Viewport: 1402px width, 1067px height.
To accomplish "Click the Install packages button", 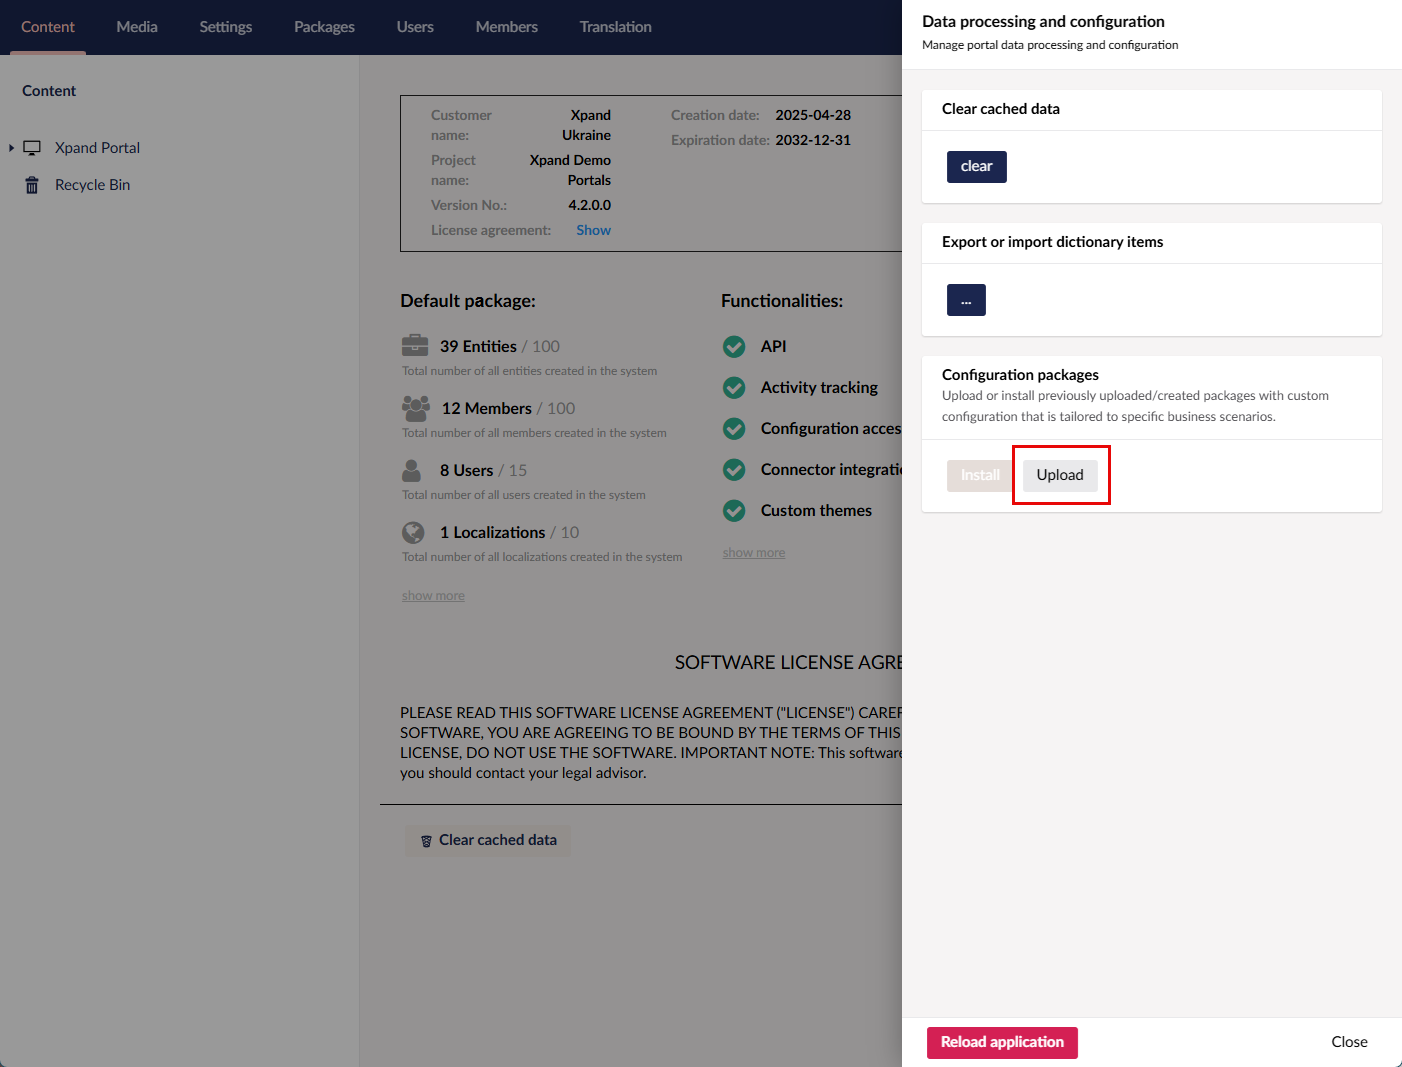I will point(980,475).
